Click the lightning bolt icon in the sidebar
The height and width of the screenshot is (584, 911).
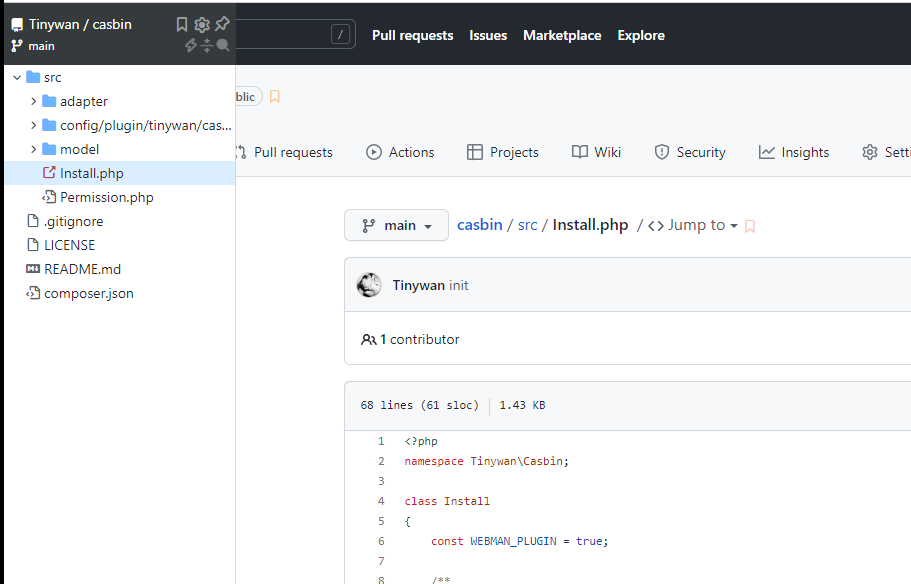(x=191, y=45)
